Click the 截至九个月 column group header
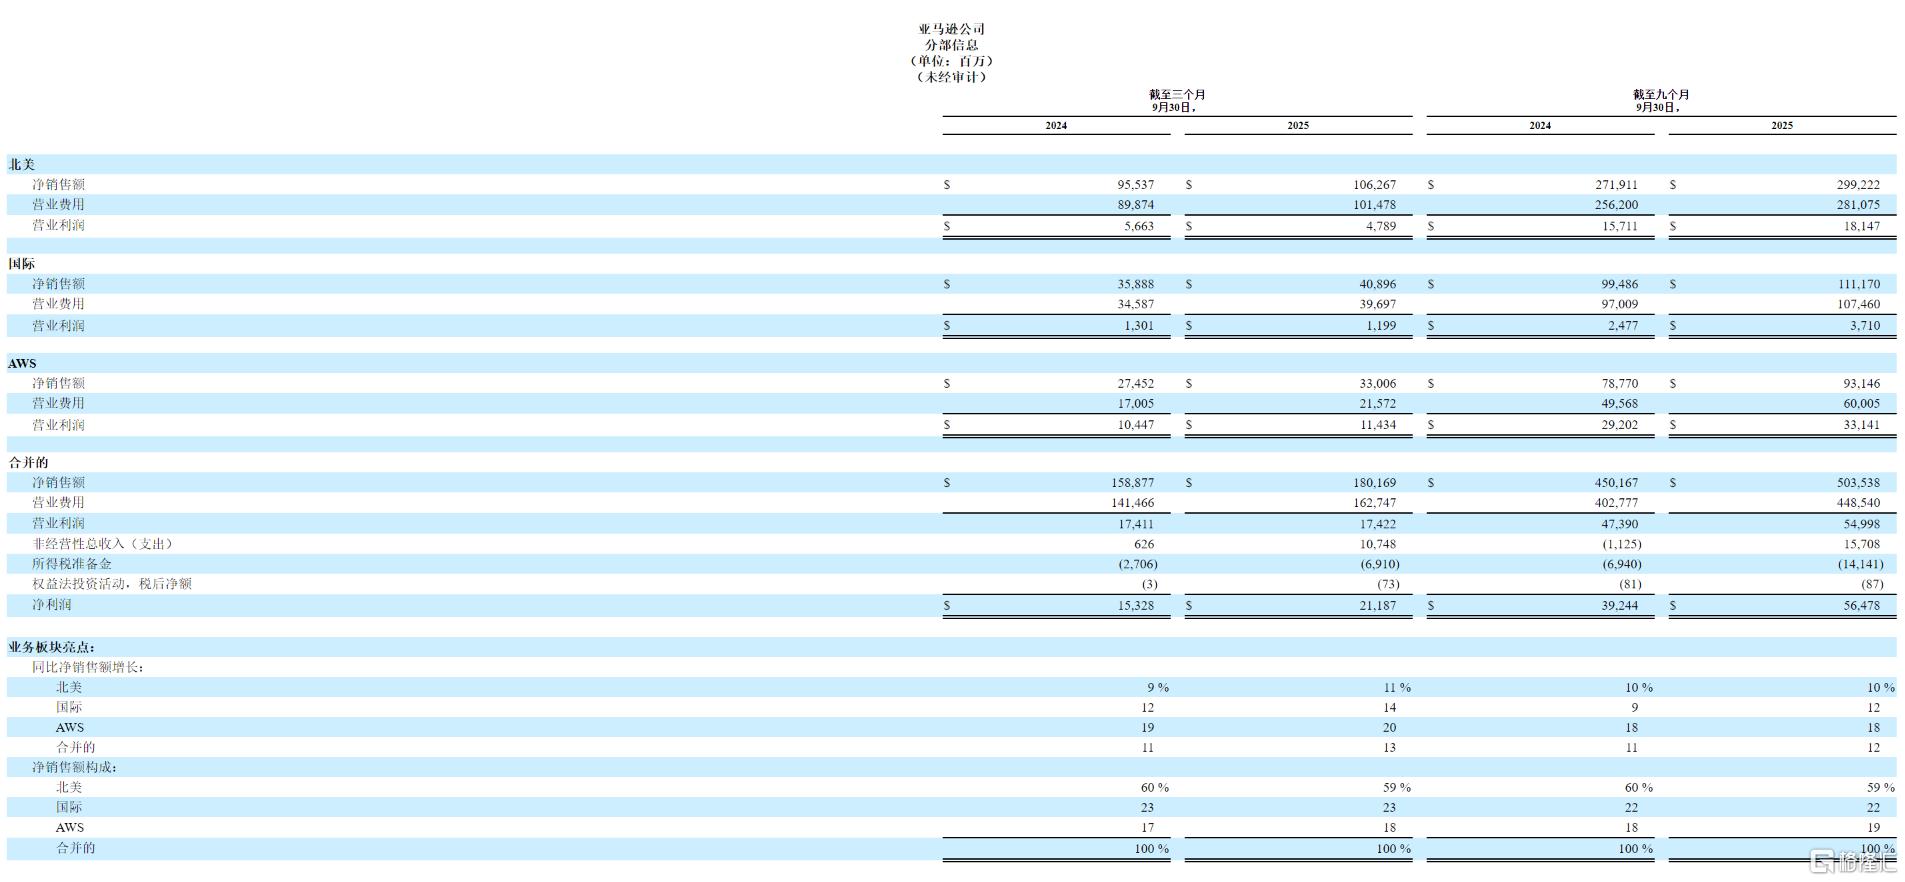 point(1661,95)
